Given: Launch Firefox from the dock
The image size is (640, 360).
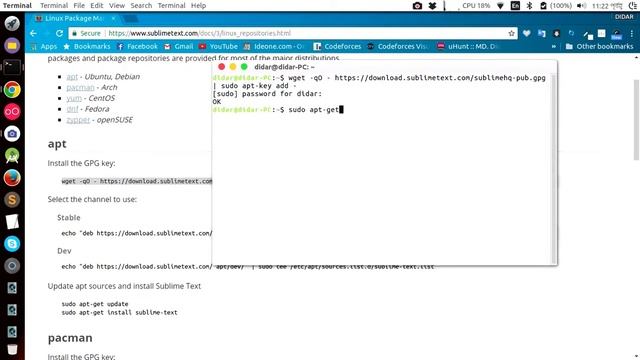Looking at the screenshot, I should pos(12,178).
